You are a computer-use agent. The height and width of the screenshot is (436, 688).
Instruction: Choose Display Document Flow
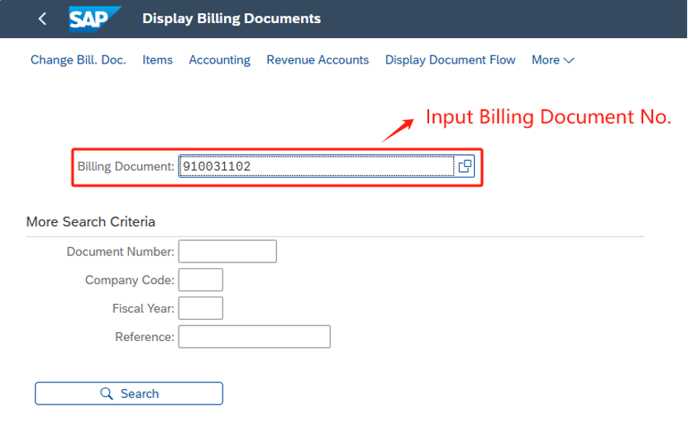(x=450, y=60)
